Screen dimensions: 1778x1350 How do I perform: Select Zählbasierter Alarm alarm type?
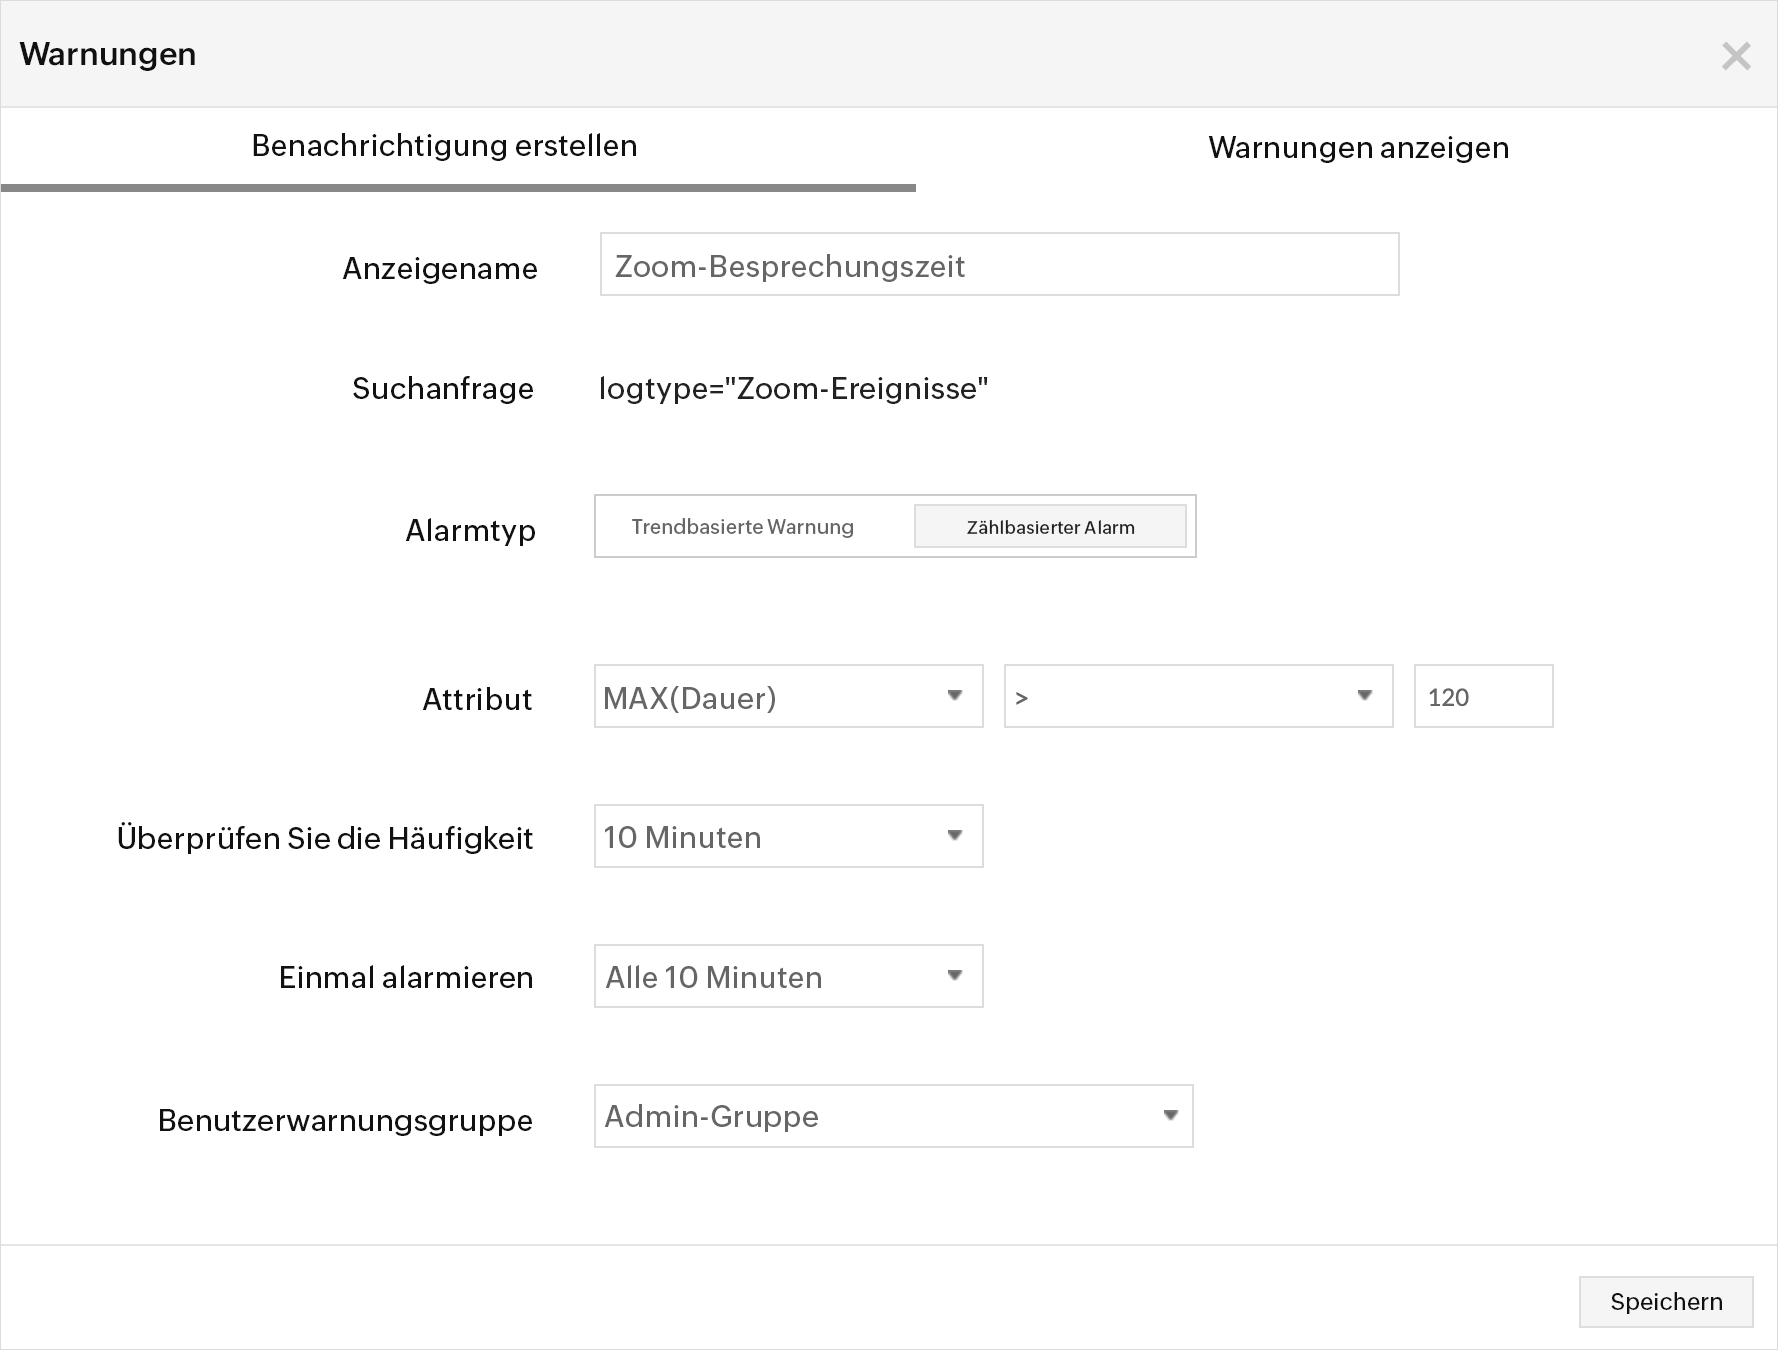tap(1049, 526)
